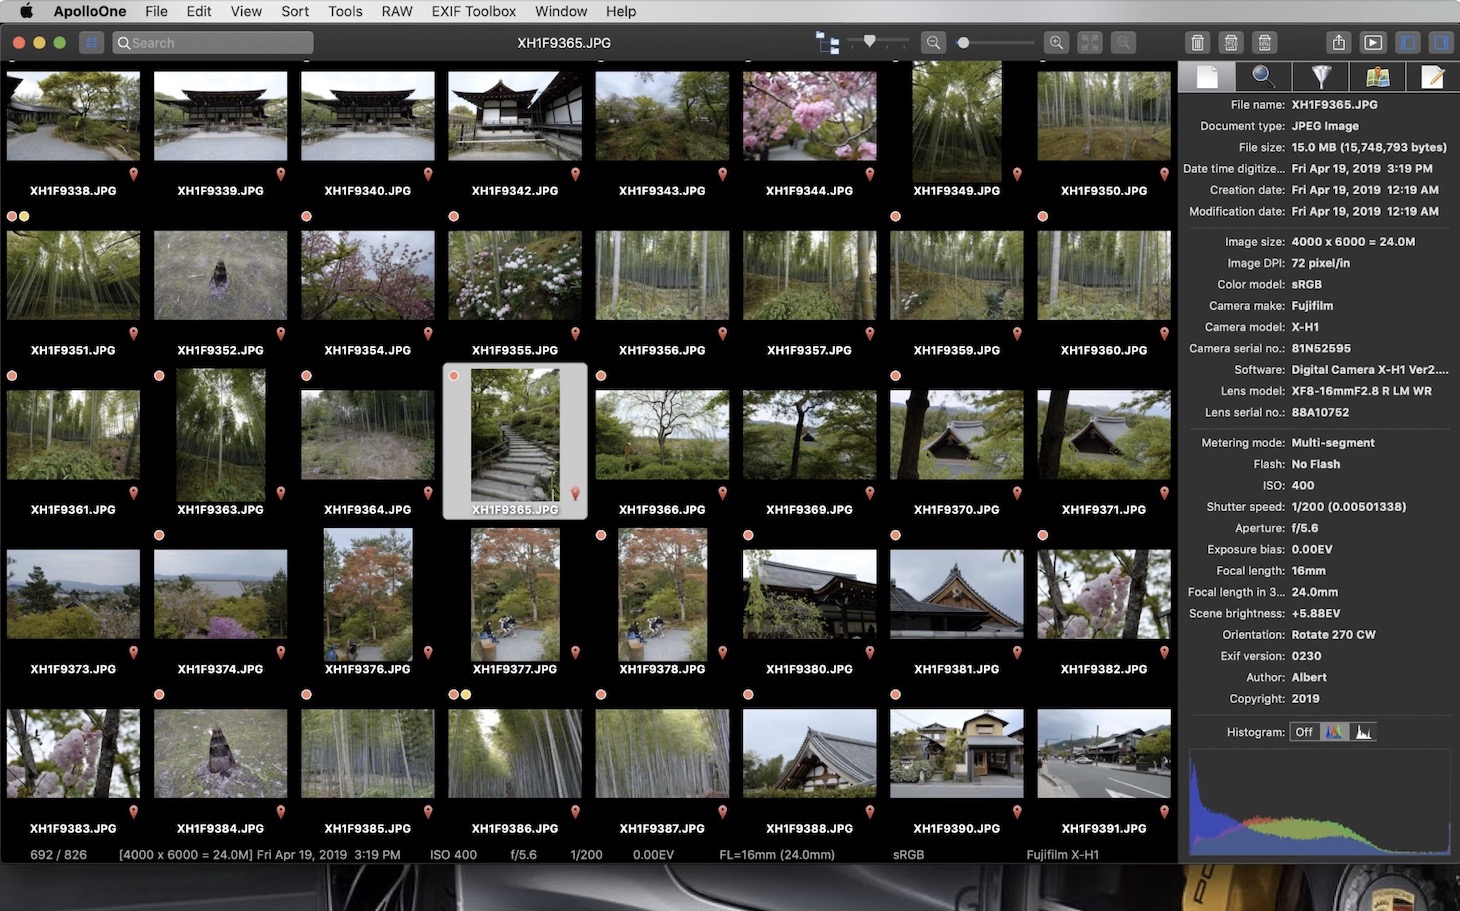Select thumbnail XH1F9377.JPG

point(515,594)
